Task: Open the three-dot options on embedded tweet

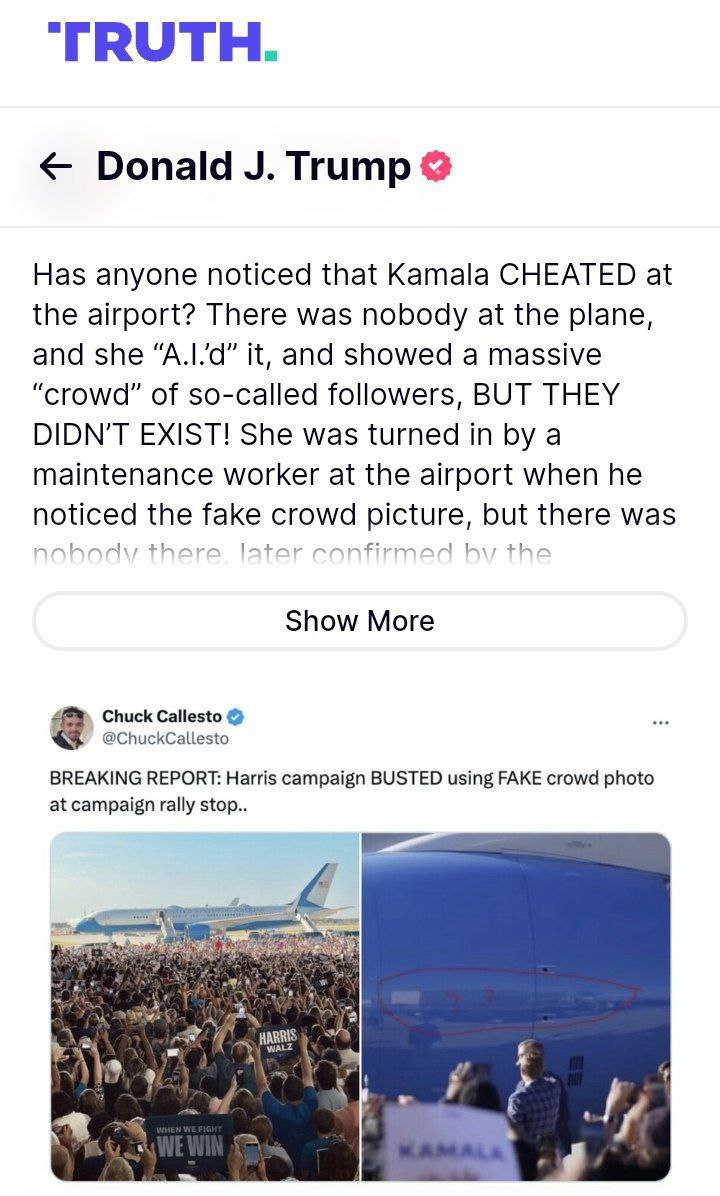Action: tap(660, 721)
